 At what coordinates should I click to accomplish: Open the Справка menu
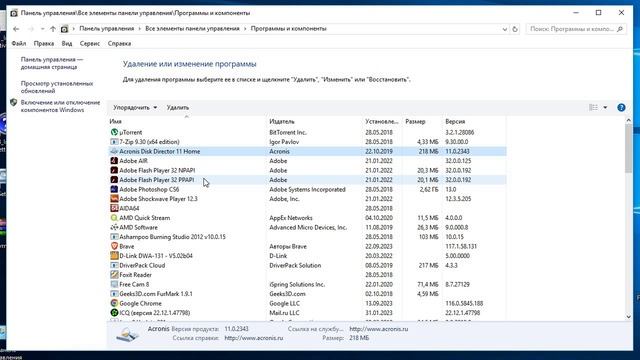[x=119, y=43]
